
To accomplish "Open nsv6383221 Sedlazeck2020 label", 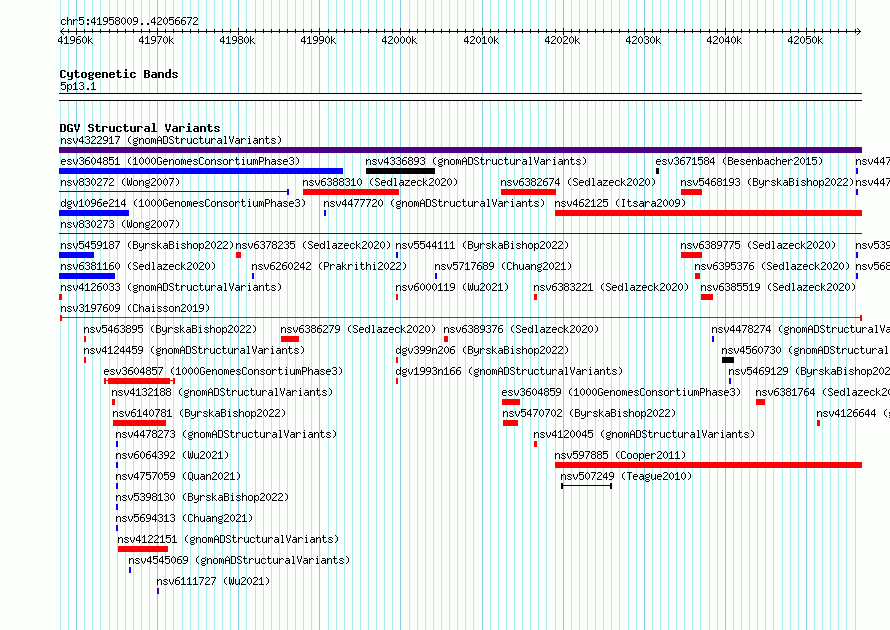I will tap(611, 287).
